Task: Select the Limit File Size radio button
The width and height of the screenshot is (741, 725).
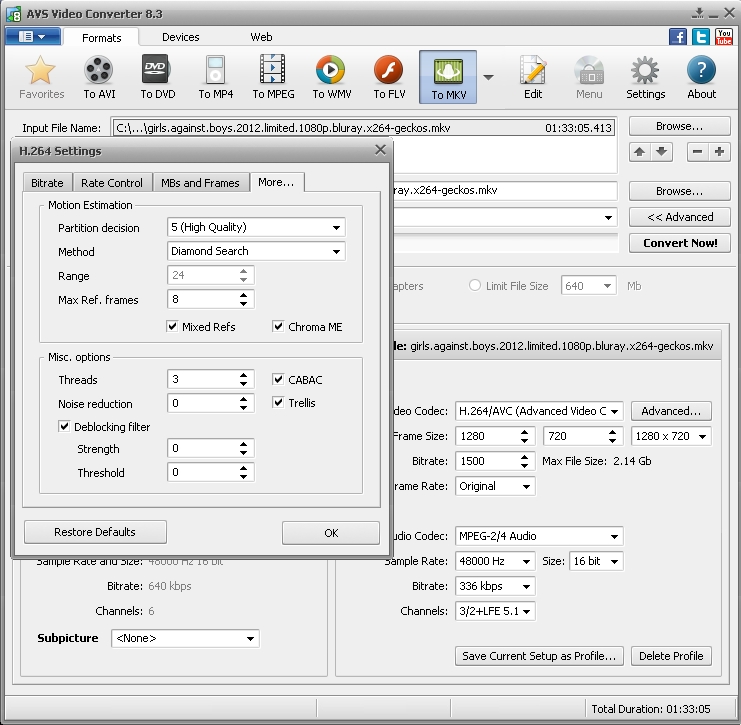Action: click(x=474, y=285)
